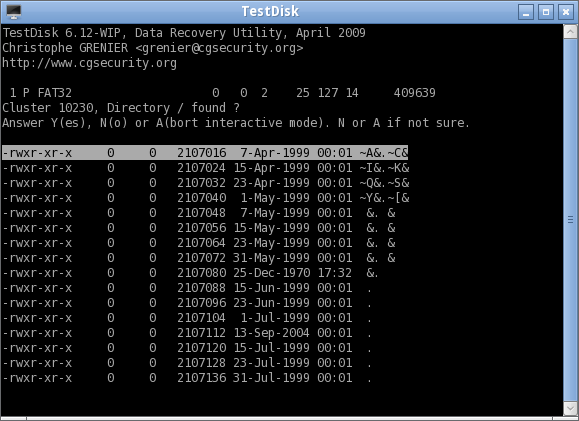Click the TestDisk window title text
579x421 pixels.
click(x=270, y=11)
